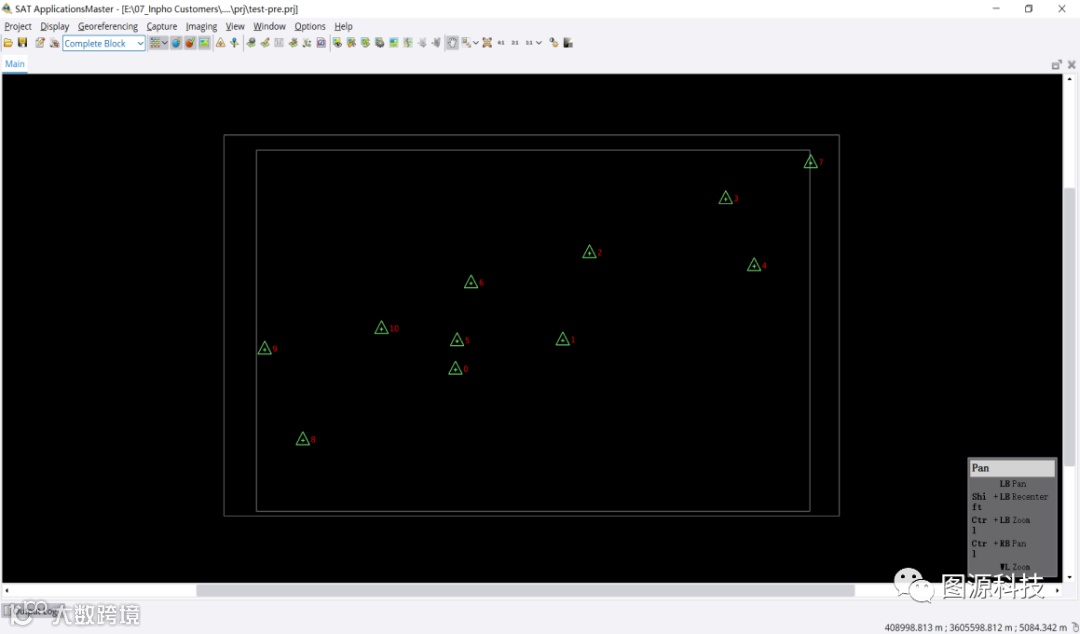Screen dimensions: 1080x634
Task: Float the Main view with undock icon
Action: (x=1057, y=64)
